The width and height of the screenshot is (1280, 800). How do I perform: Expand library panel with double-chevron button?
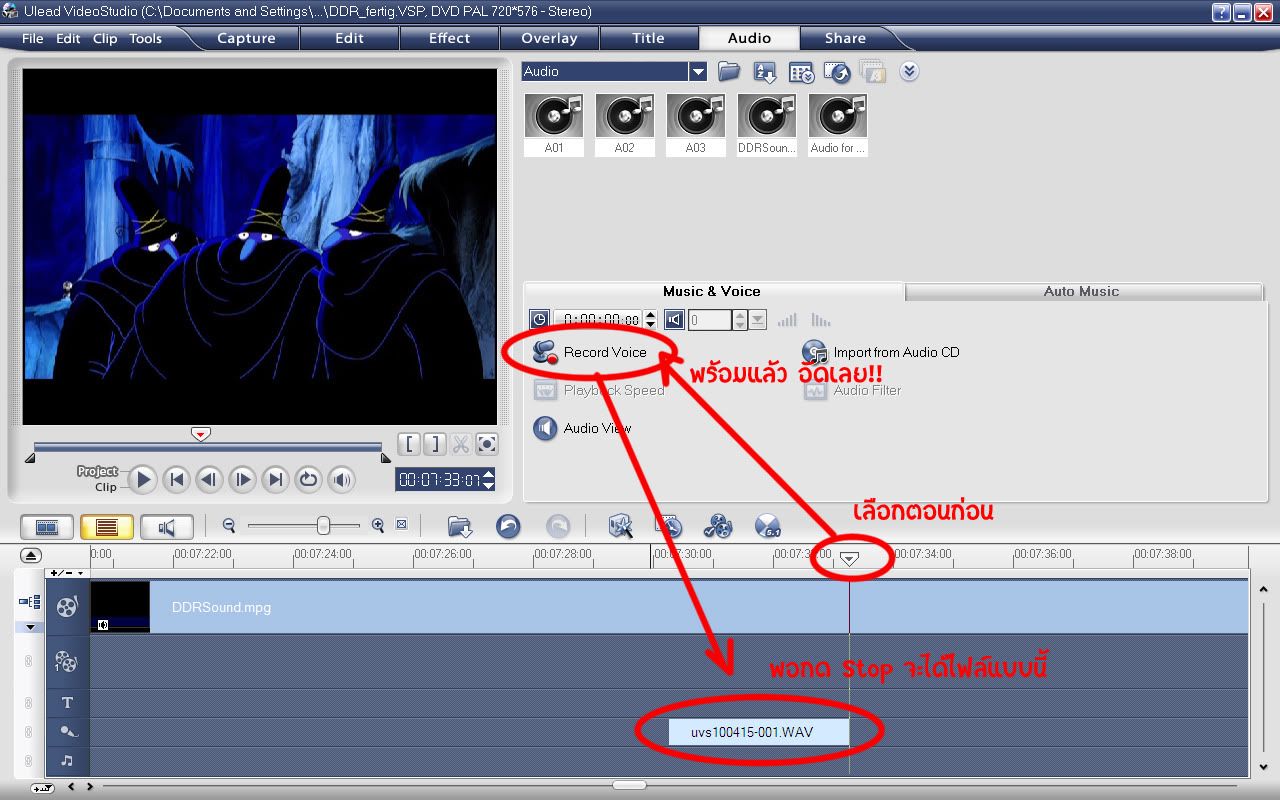click(x=908, y=72)
